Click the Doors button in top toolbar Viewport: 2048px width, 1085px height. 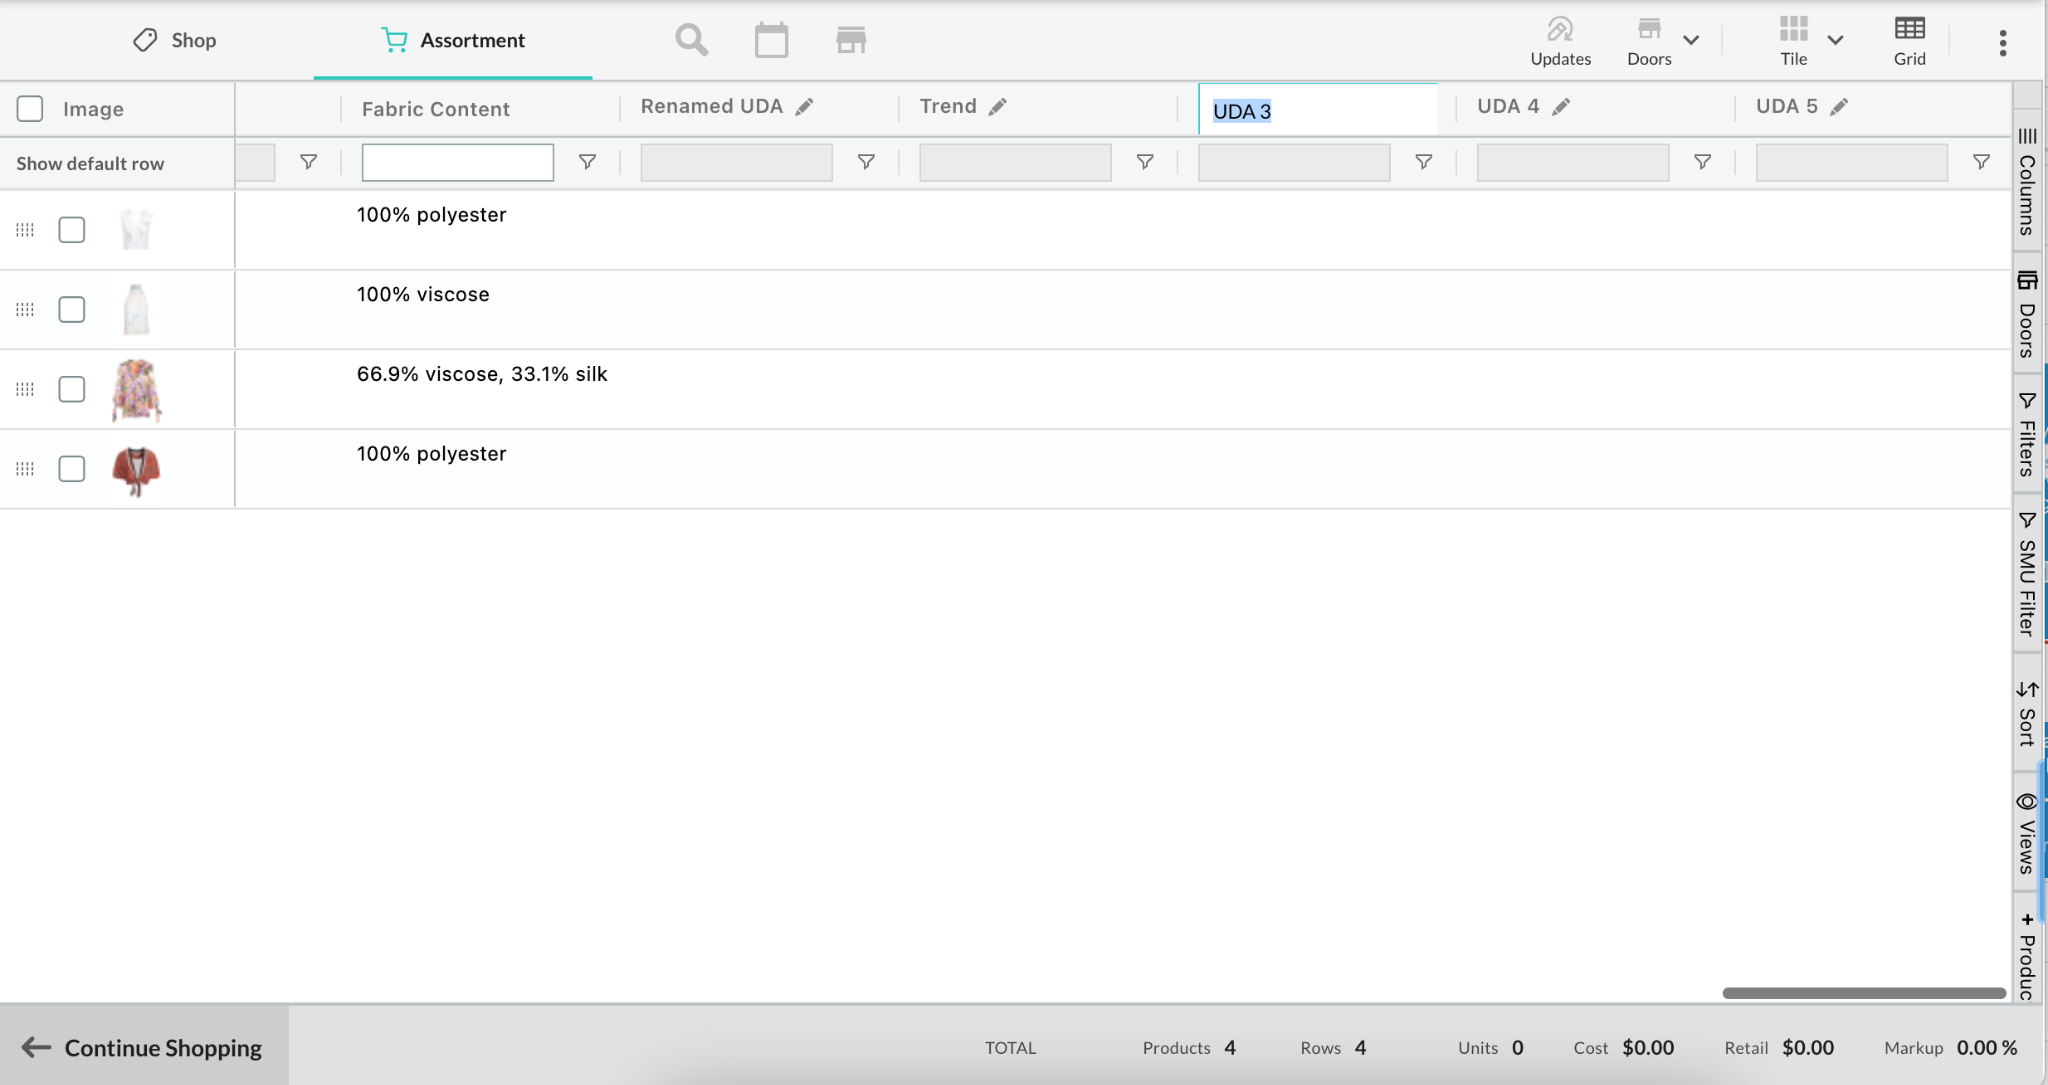(x=1649, y=42)
